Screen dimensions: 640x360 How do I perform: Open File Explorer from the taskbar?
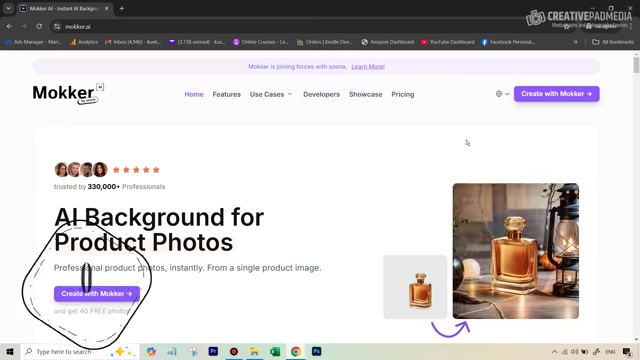254,351
